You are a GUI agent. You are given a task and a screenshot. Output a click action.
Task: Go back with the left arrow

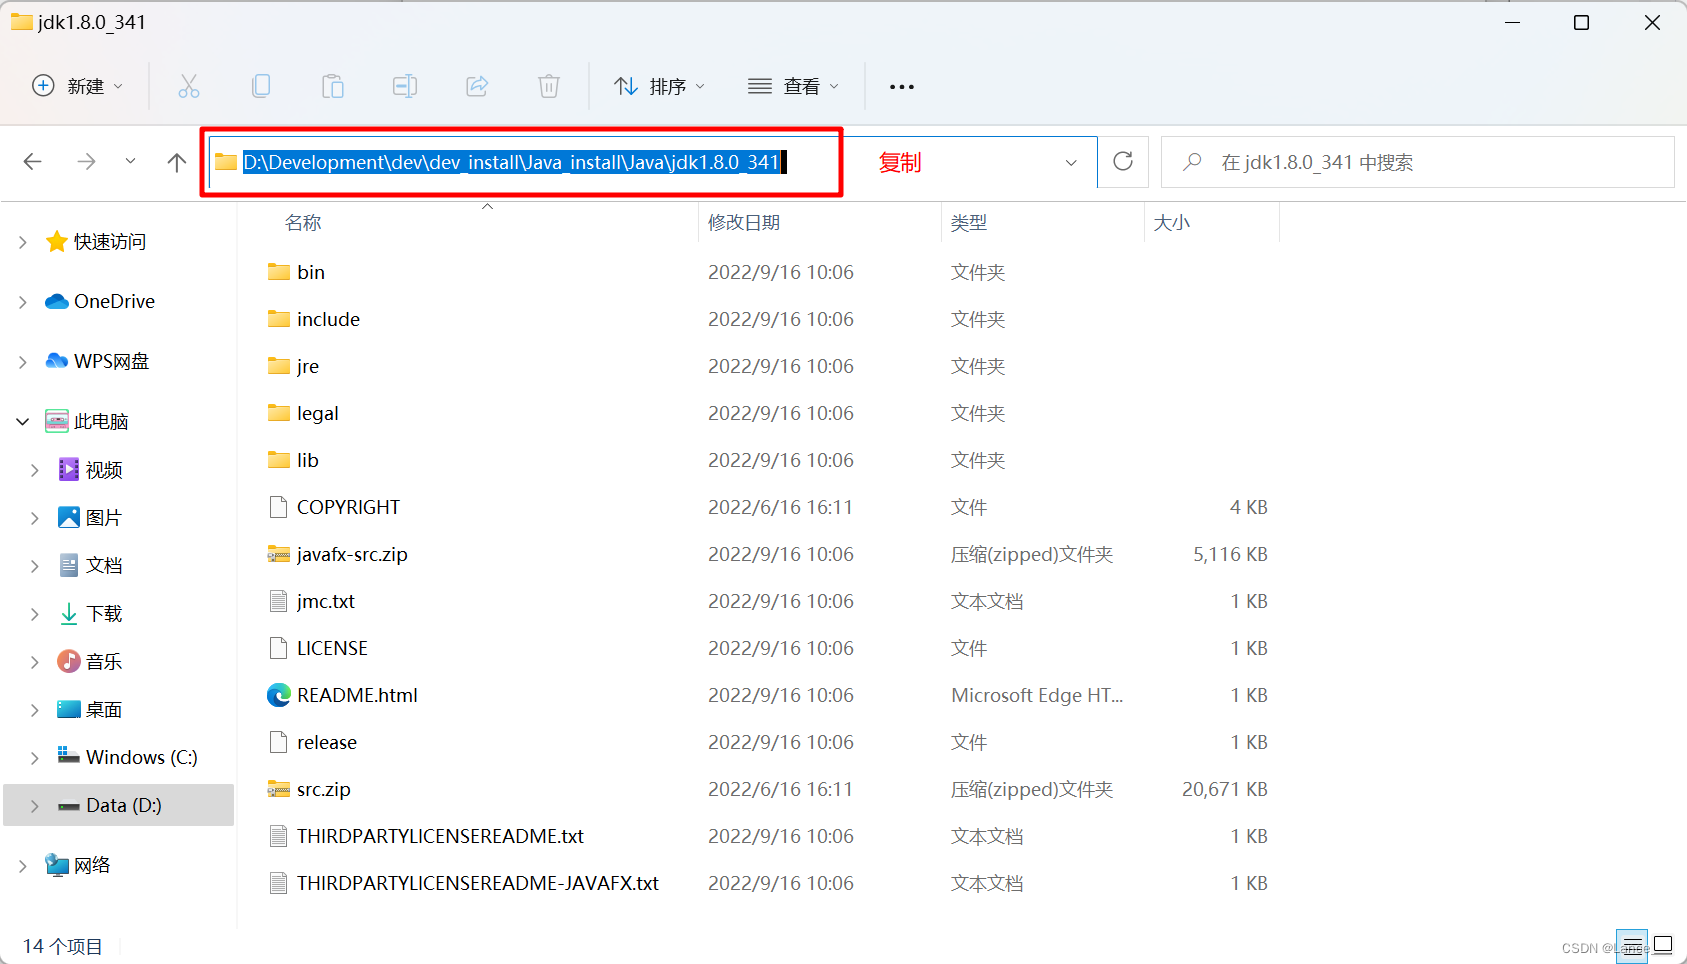click(33, 162)
